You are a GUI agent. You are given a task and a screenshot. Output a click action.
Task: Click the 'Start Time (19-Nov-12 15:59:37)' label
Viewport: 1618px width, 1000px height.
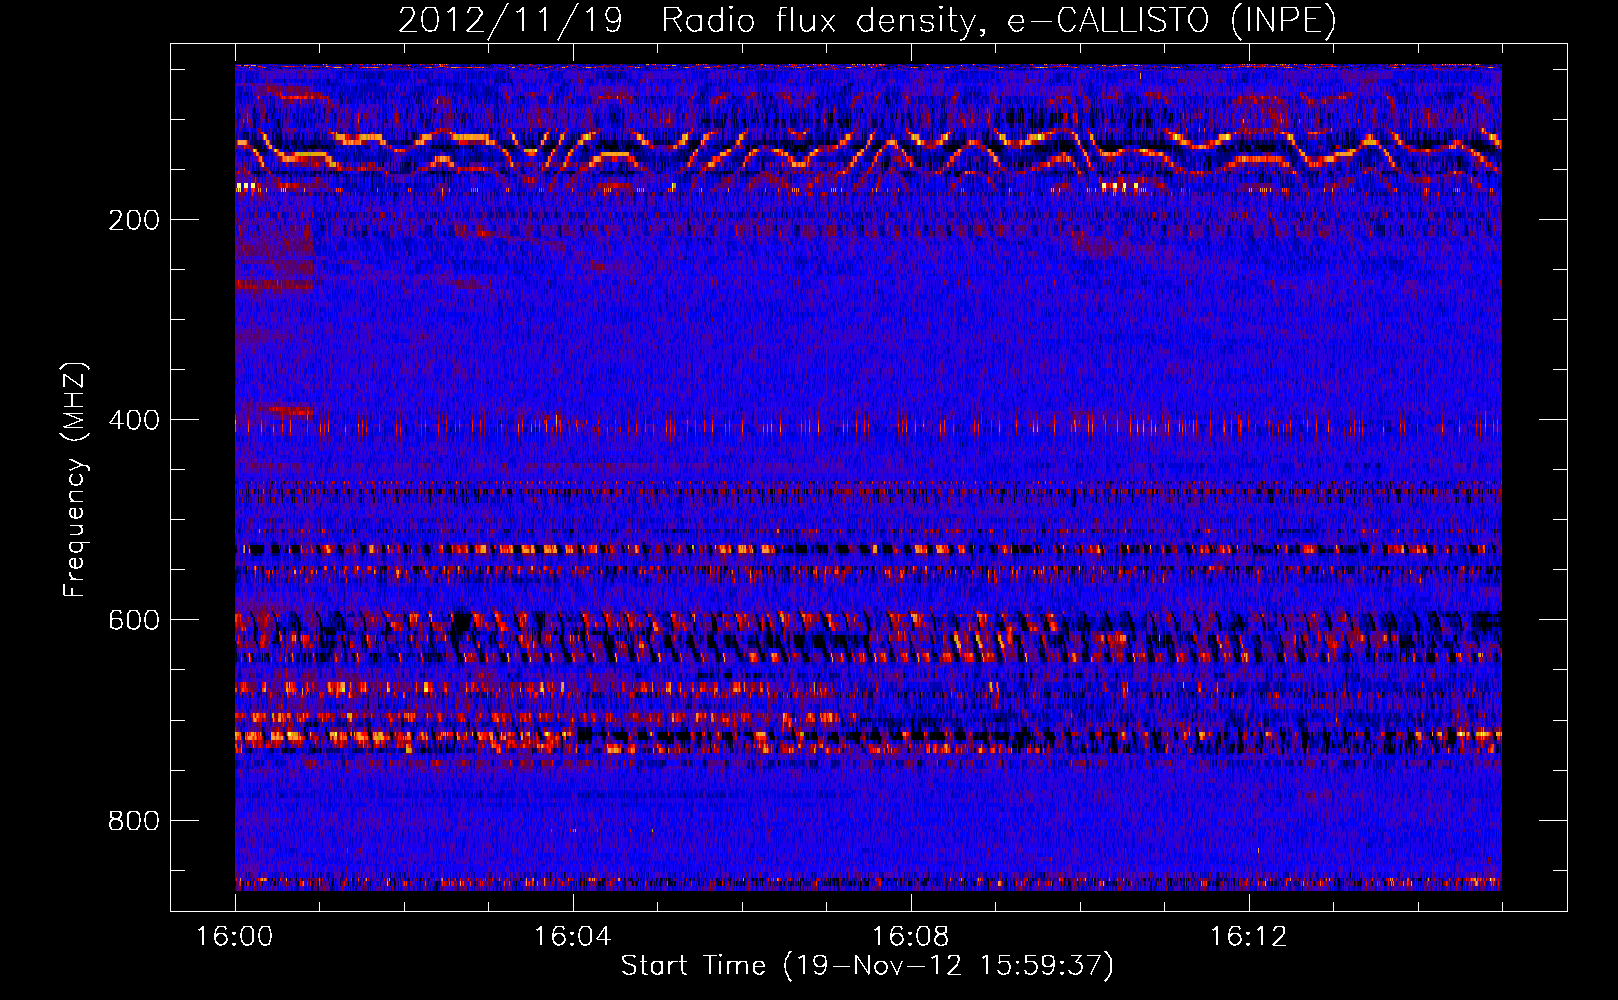(x=867, y=966)
